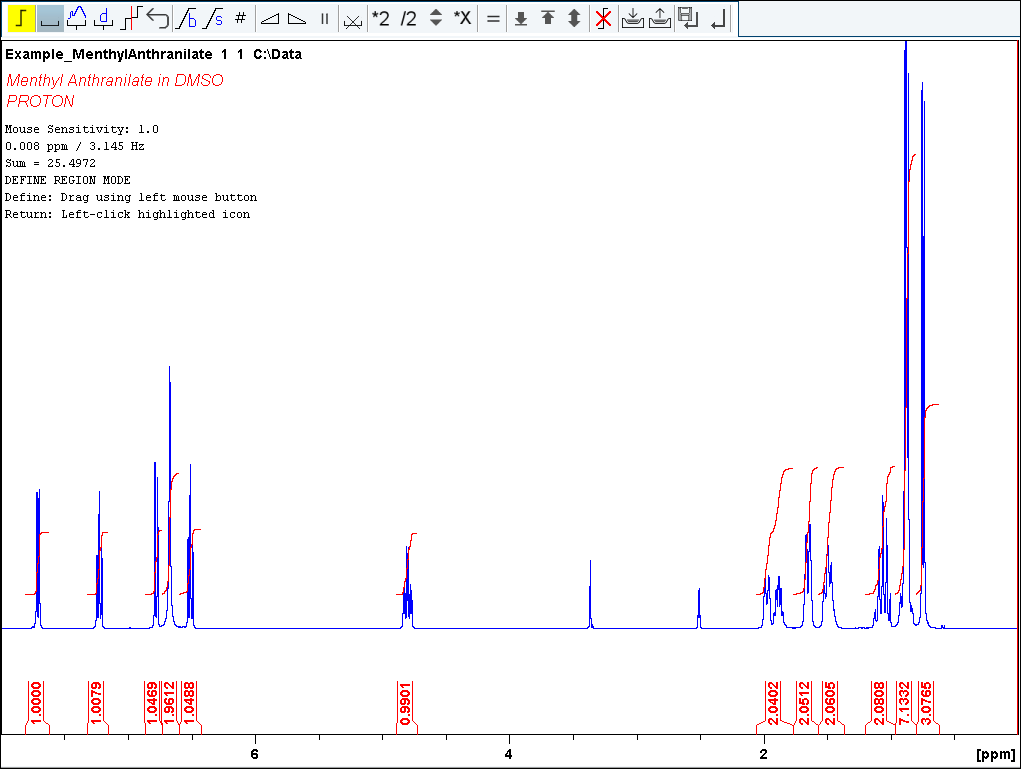Click the 'Sum = 25.4972' text
Screen dimensions: 1021x769
pyautogui.click(x=50, y=163)
